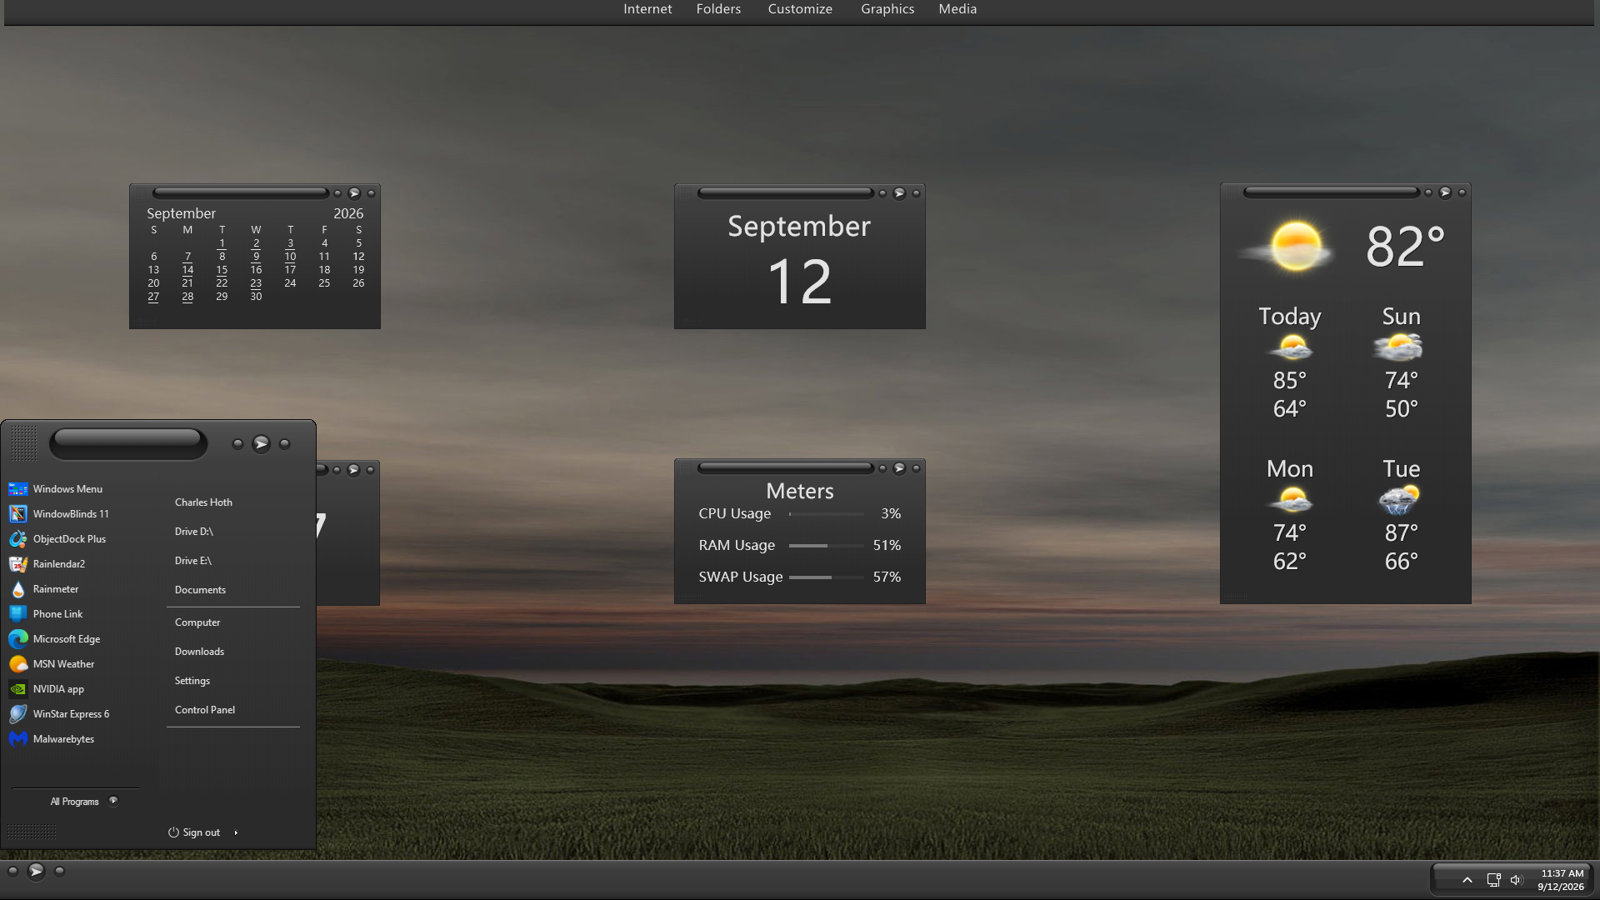Click the Sign out button
1600x900 pixels.
tap(194, 832)
